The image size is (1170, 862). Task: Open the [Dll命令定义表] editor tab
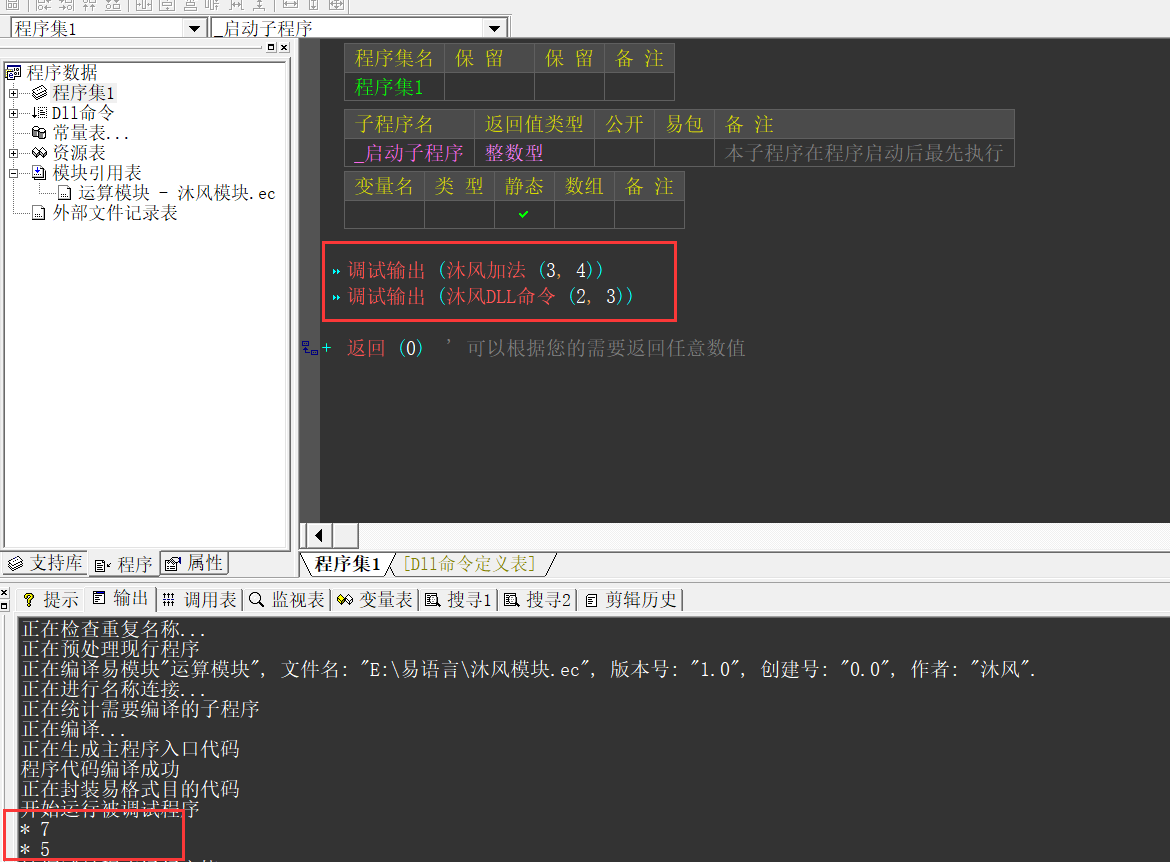click(469, 564)
